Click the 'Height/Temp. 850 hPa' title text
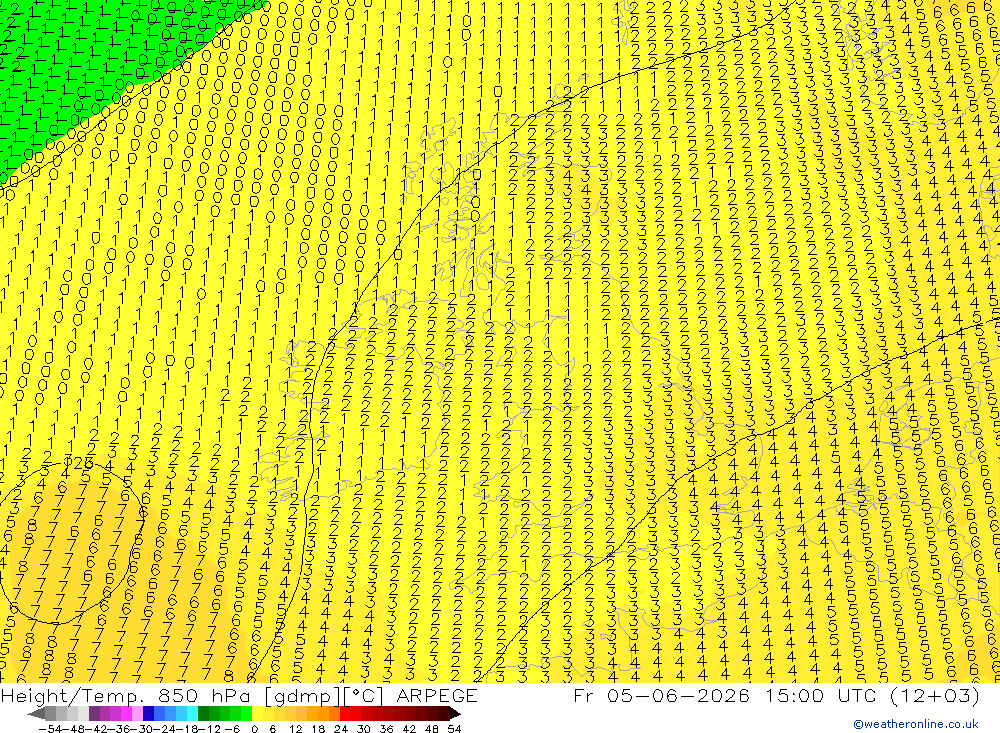Viewport: 1000px width, 733px height. [x=126, y=696]
